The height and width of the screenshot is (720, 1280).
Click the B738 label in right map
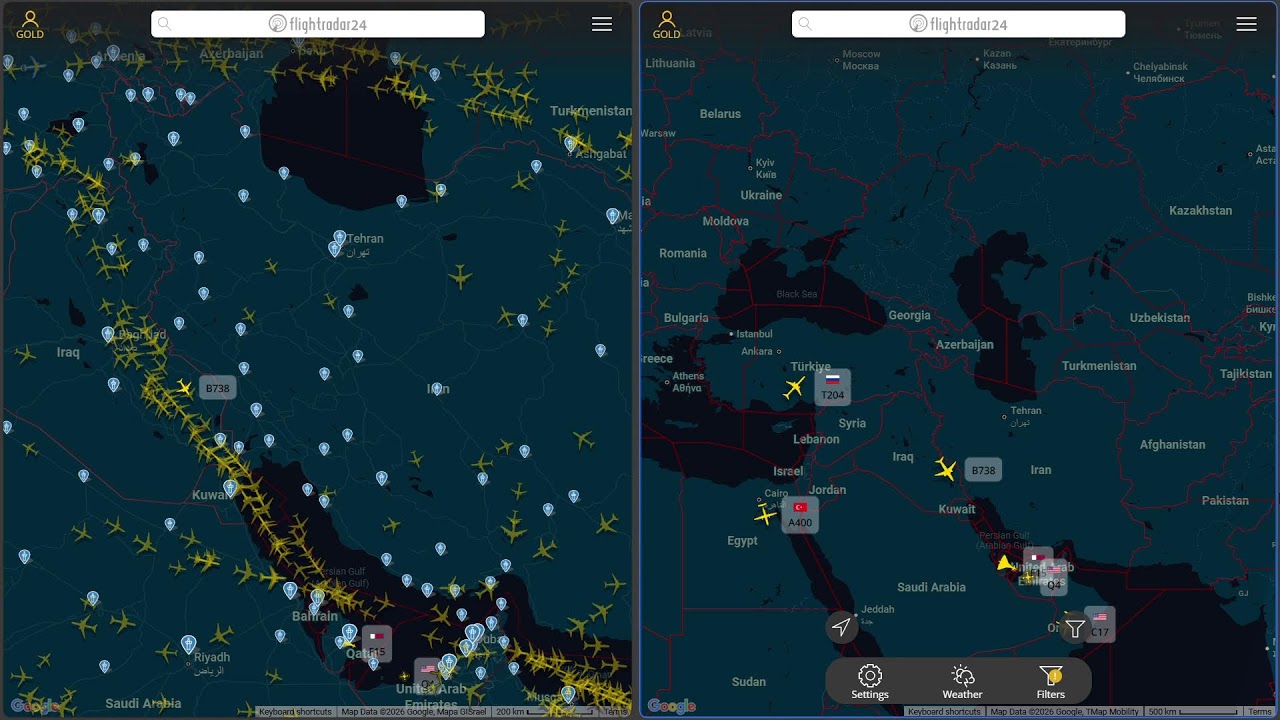[x=983, y=470]
